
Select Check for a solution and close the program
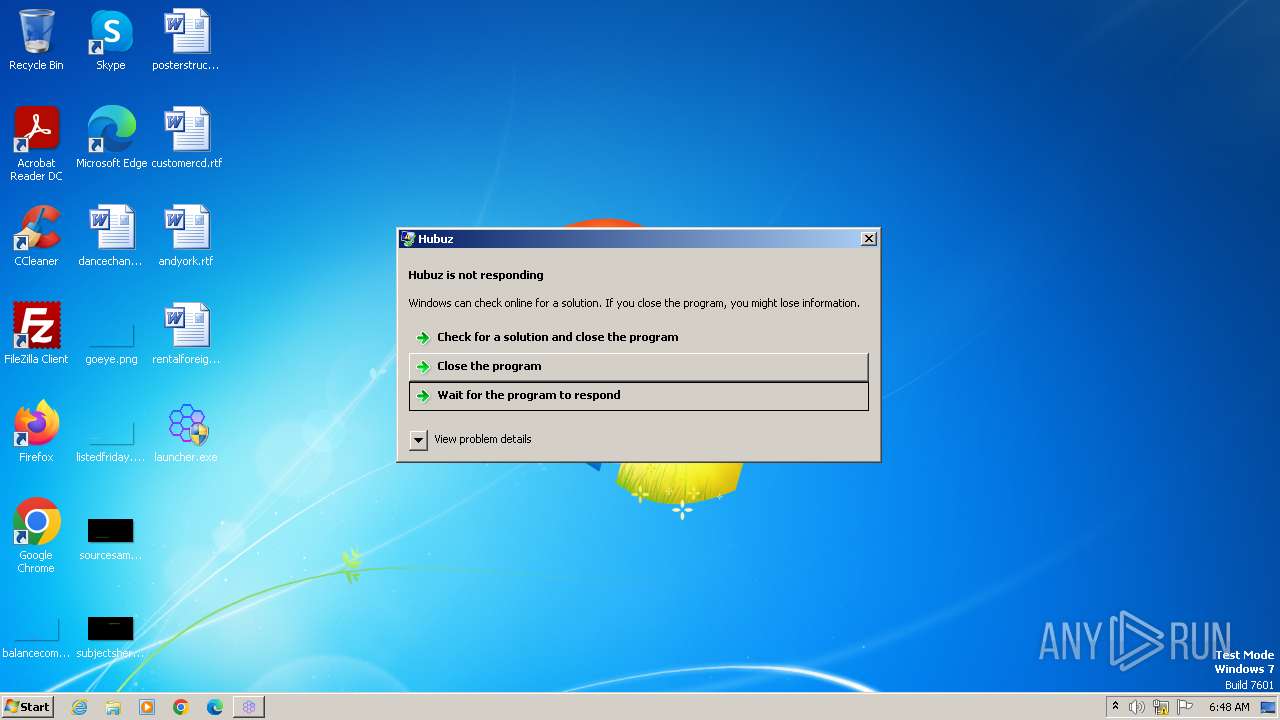638,337
